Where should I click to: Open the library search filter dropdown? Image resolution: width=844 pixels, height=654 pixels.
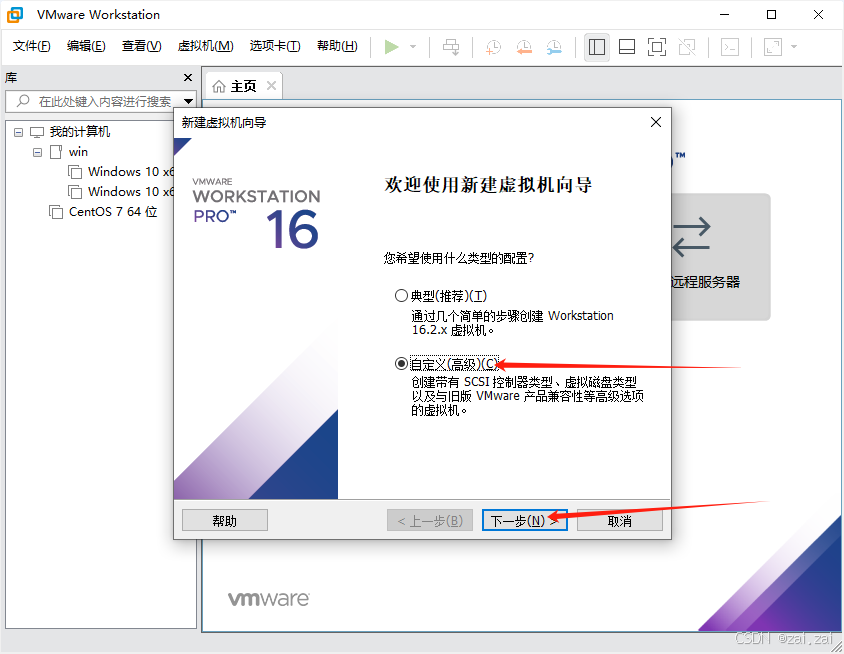point(188,101)
